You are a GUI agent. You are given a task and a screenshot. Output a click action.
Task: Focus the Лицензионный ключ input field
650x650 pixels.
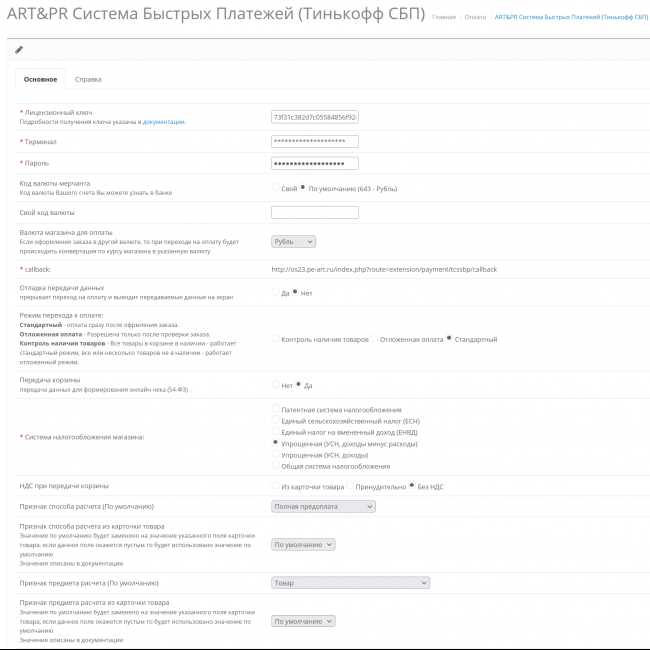pyautogui.click(x=314, y=117)
